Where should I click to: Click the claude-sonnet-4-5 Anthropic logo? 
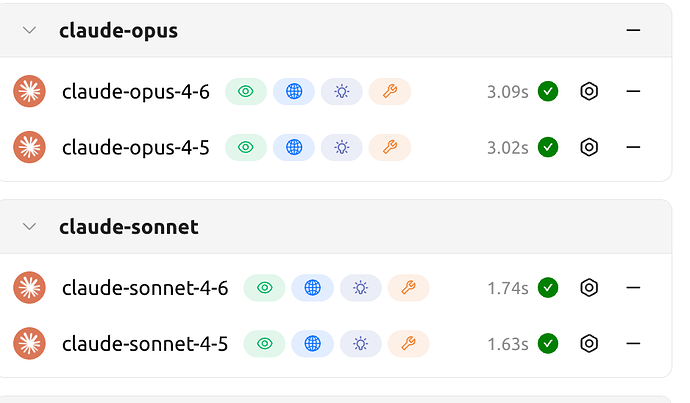(30, 344)
